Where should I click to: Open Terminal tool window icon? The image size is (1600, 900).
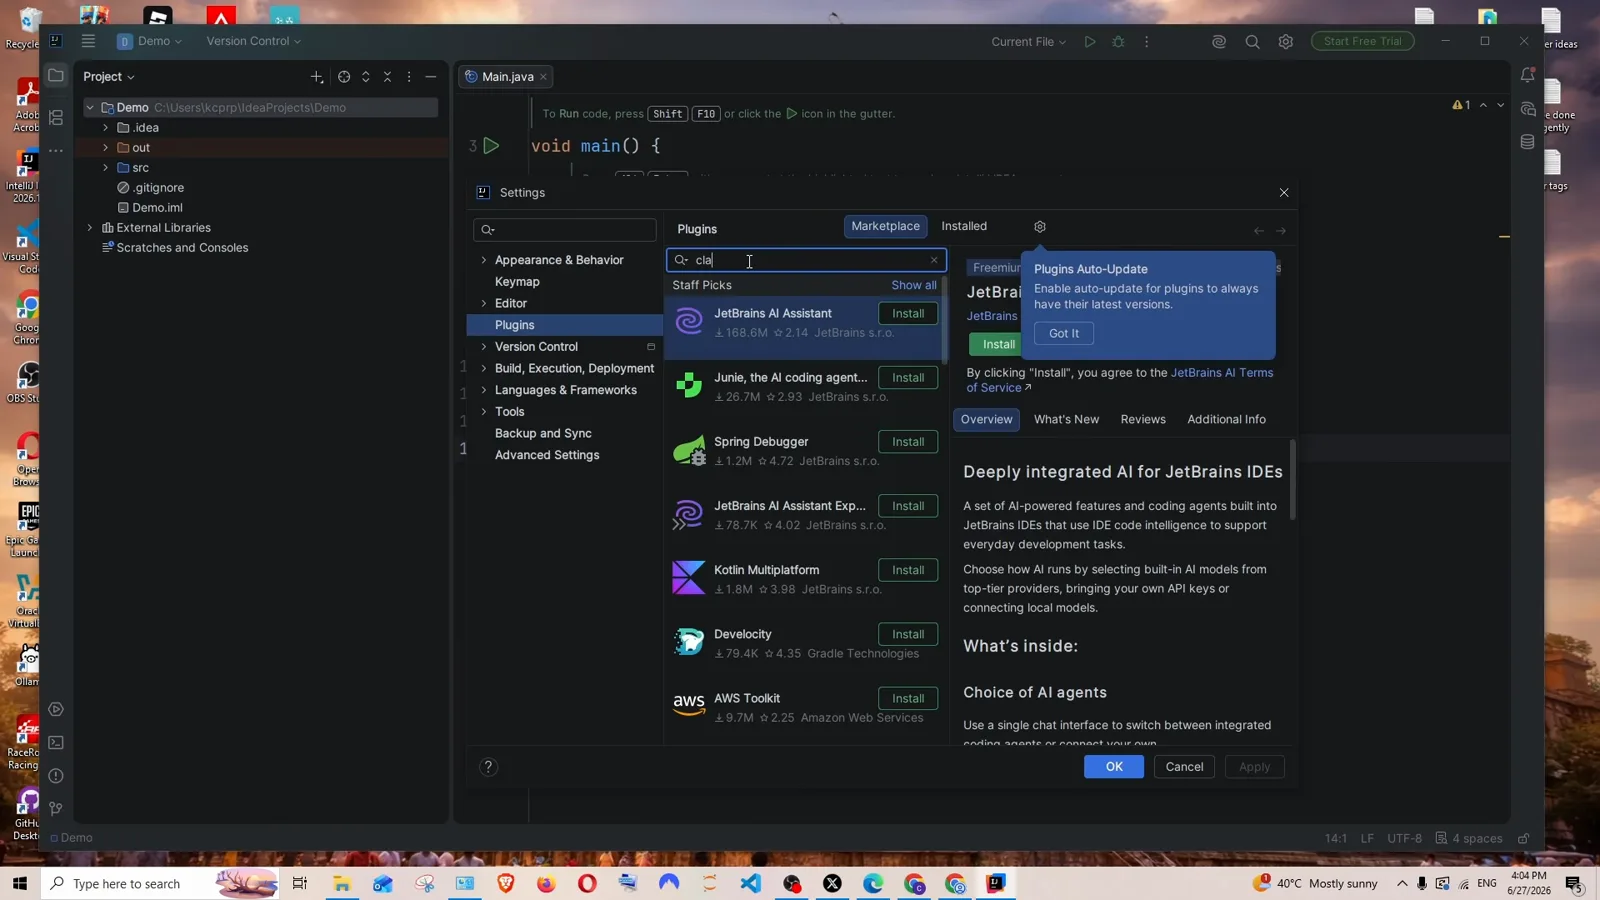point(56,743)
